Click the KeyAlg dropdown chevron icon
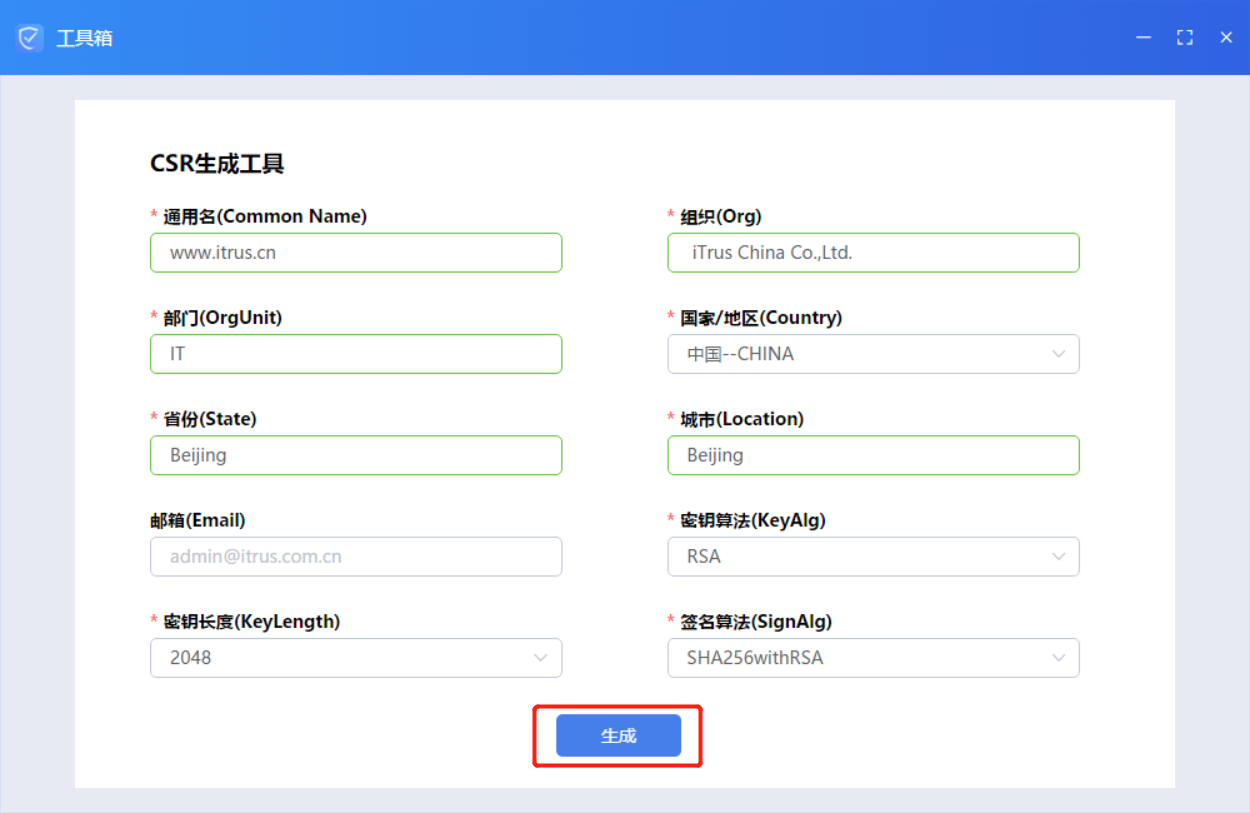 [x=1058, y=556]
